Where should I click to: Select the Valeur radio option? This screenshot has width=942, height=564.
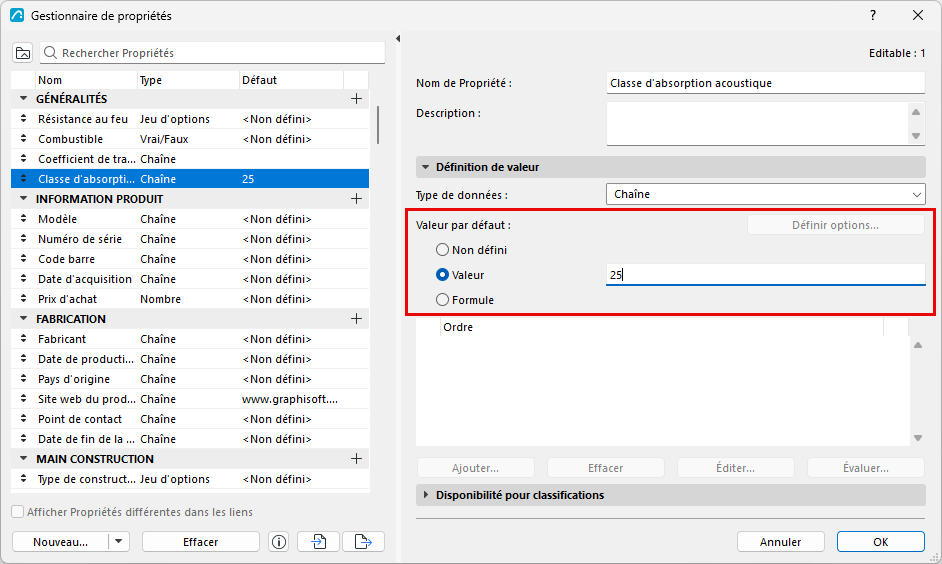pos(442,275)
